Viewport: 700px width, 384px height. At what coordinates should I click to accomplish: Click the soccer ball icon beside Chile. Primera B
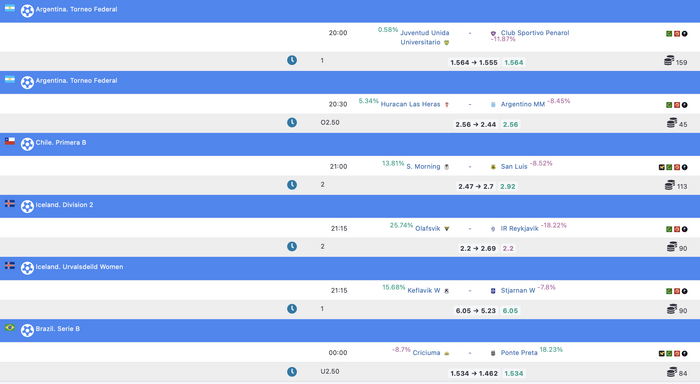pyautogui.click(x=27, y=144)
